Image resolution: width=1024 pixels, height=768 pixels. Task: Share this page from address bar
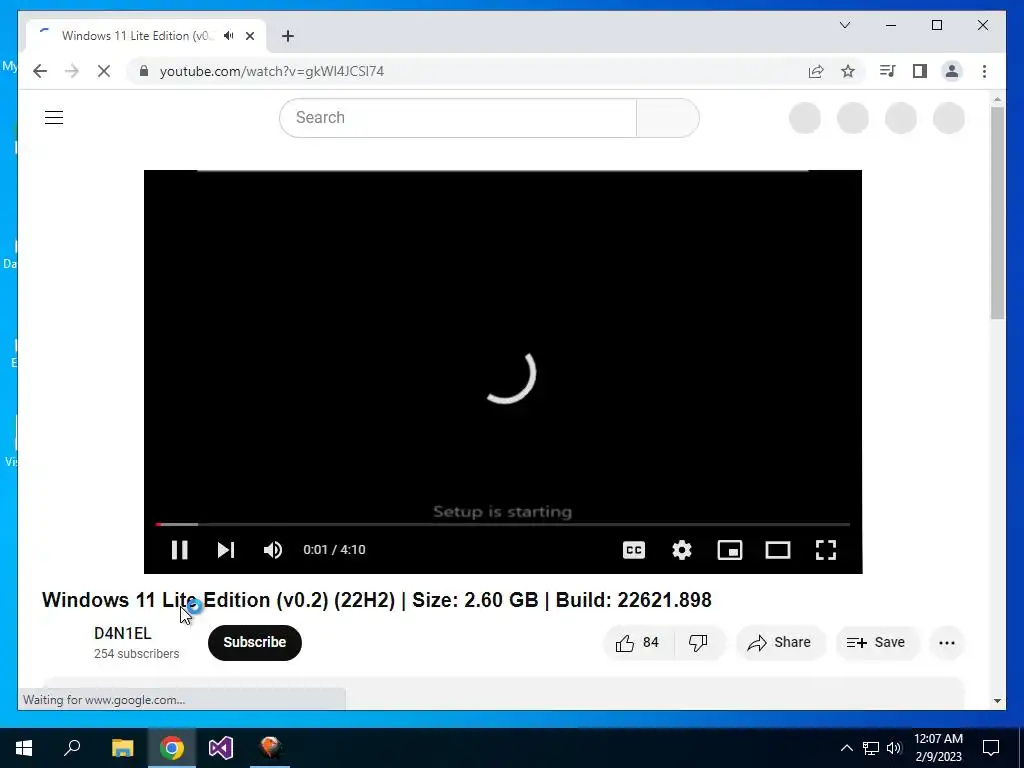[816, 71]
